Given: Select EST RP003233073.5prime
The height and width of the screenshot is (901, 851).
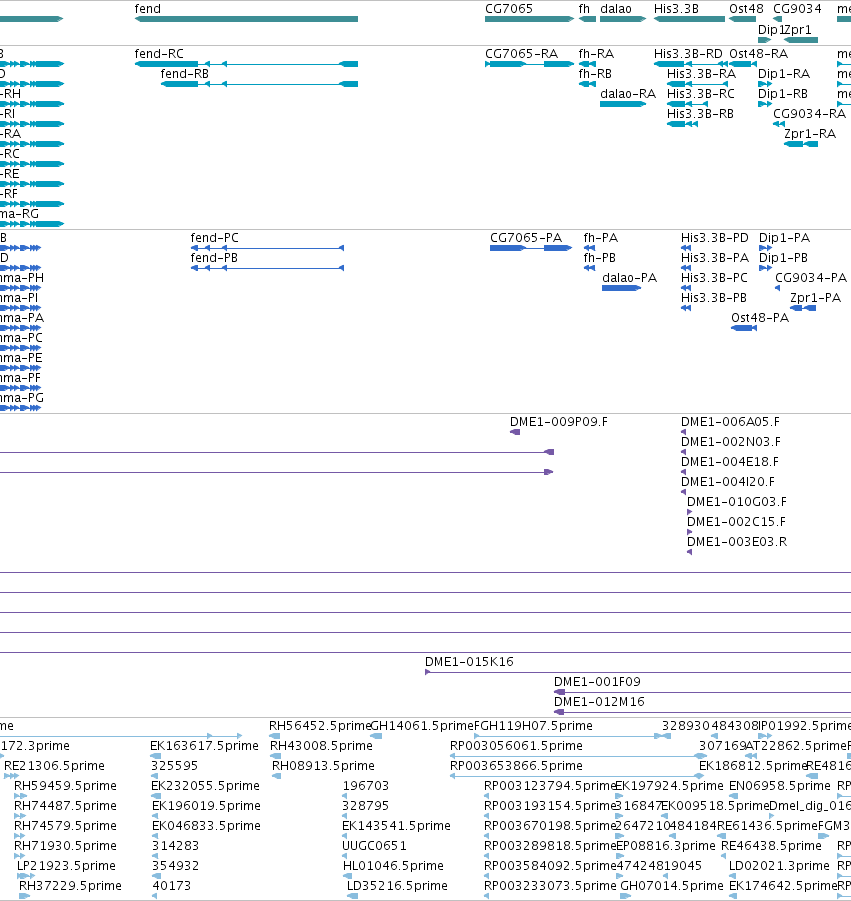Looking at the screenshot, I should pyautogui.click(x=487, y=896).
